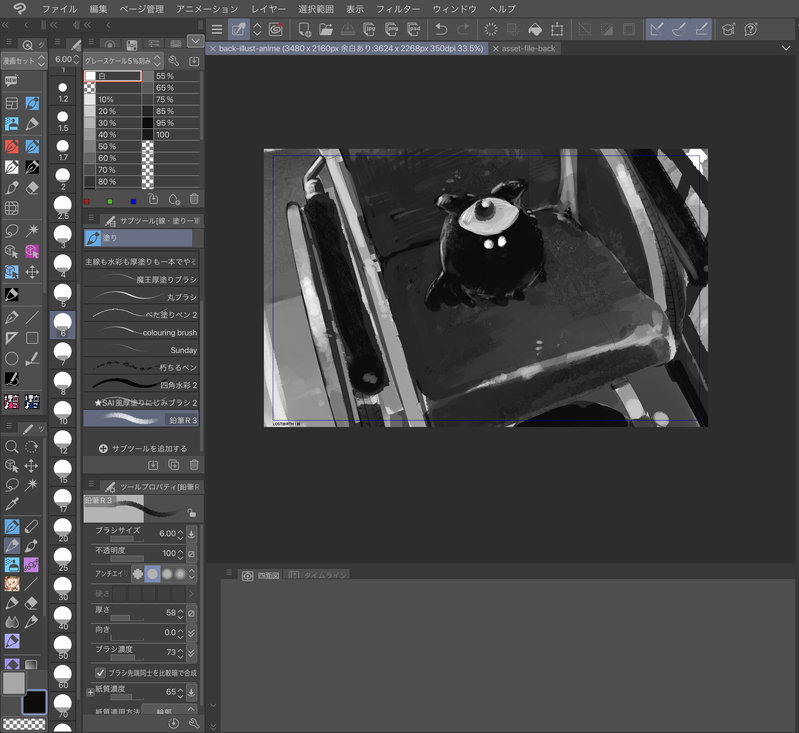Click the Open file folder icon
799x733 pixels.
326,30
